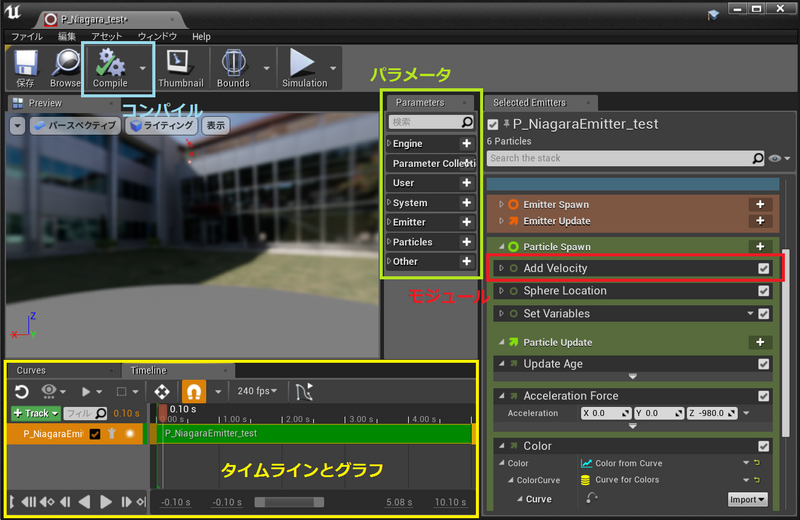The height and width of the screenshot is (520, 800).
Task: Play the timeline in reverse
Action: pos(85,502)
